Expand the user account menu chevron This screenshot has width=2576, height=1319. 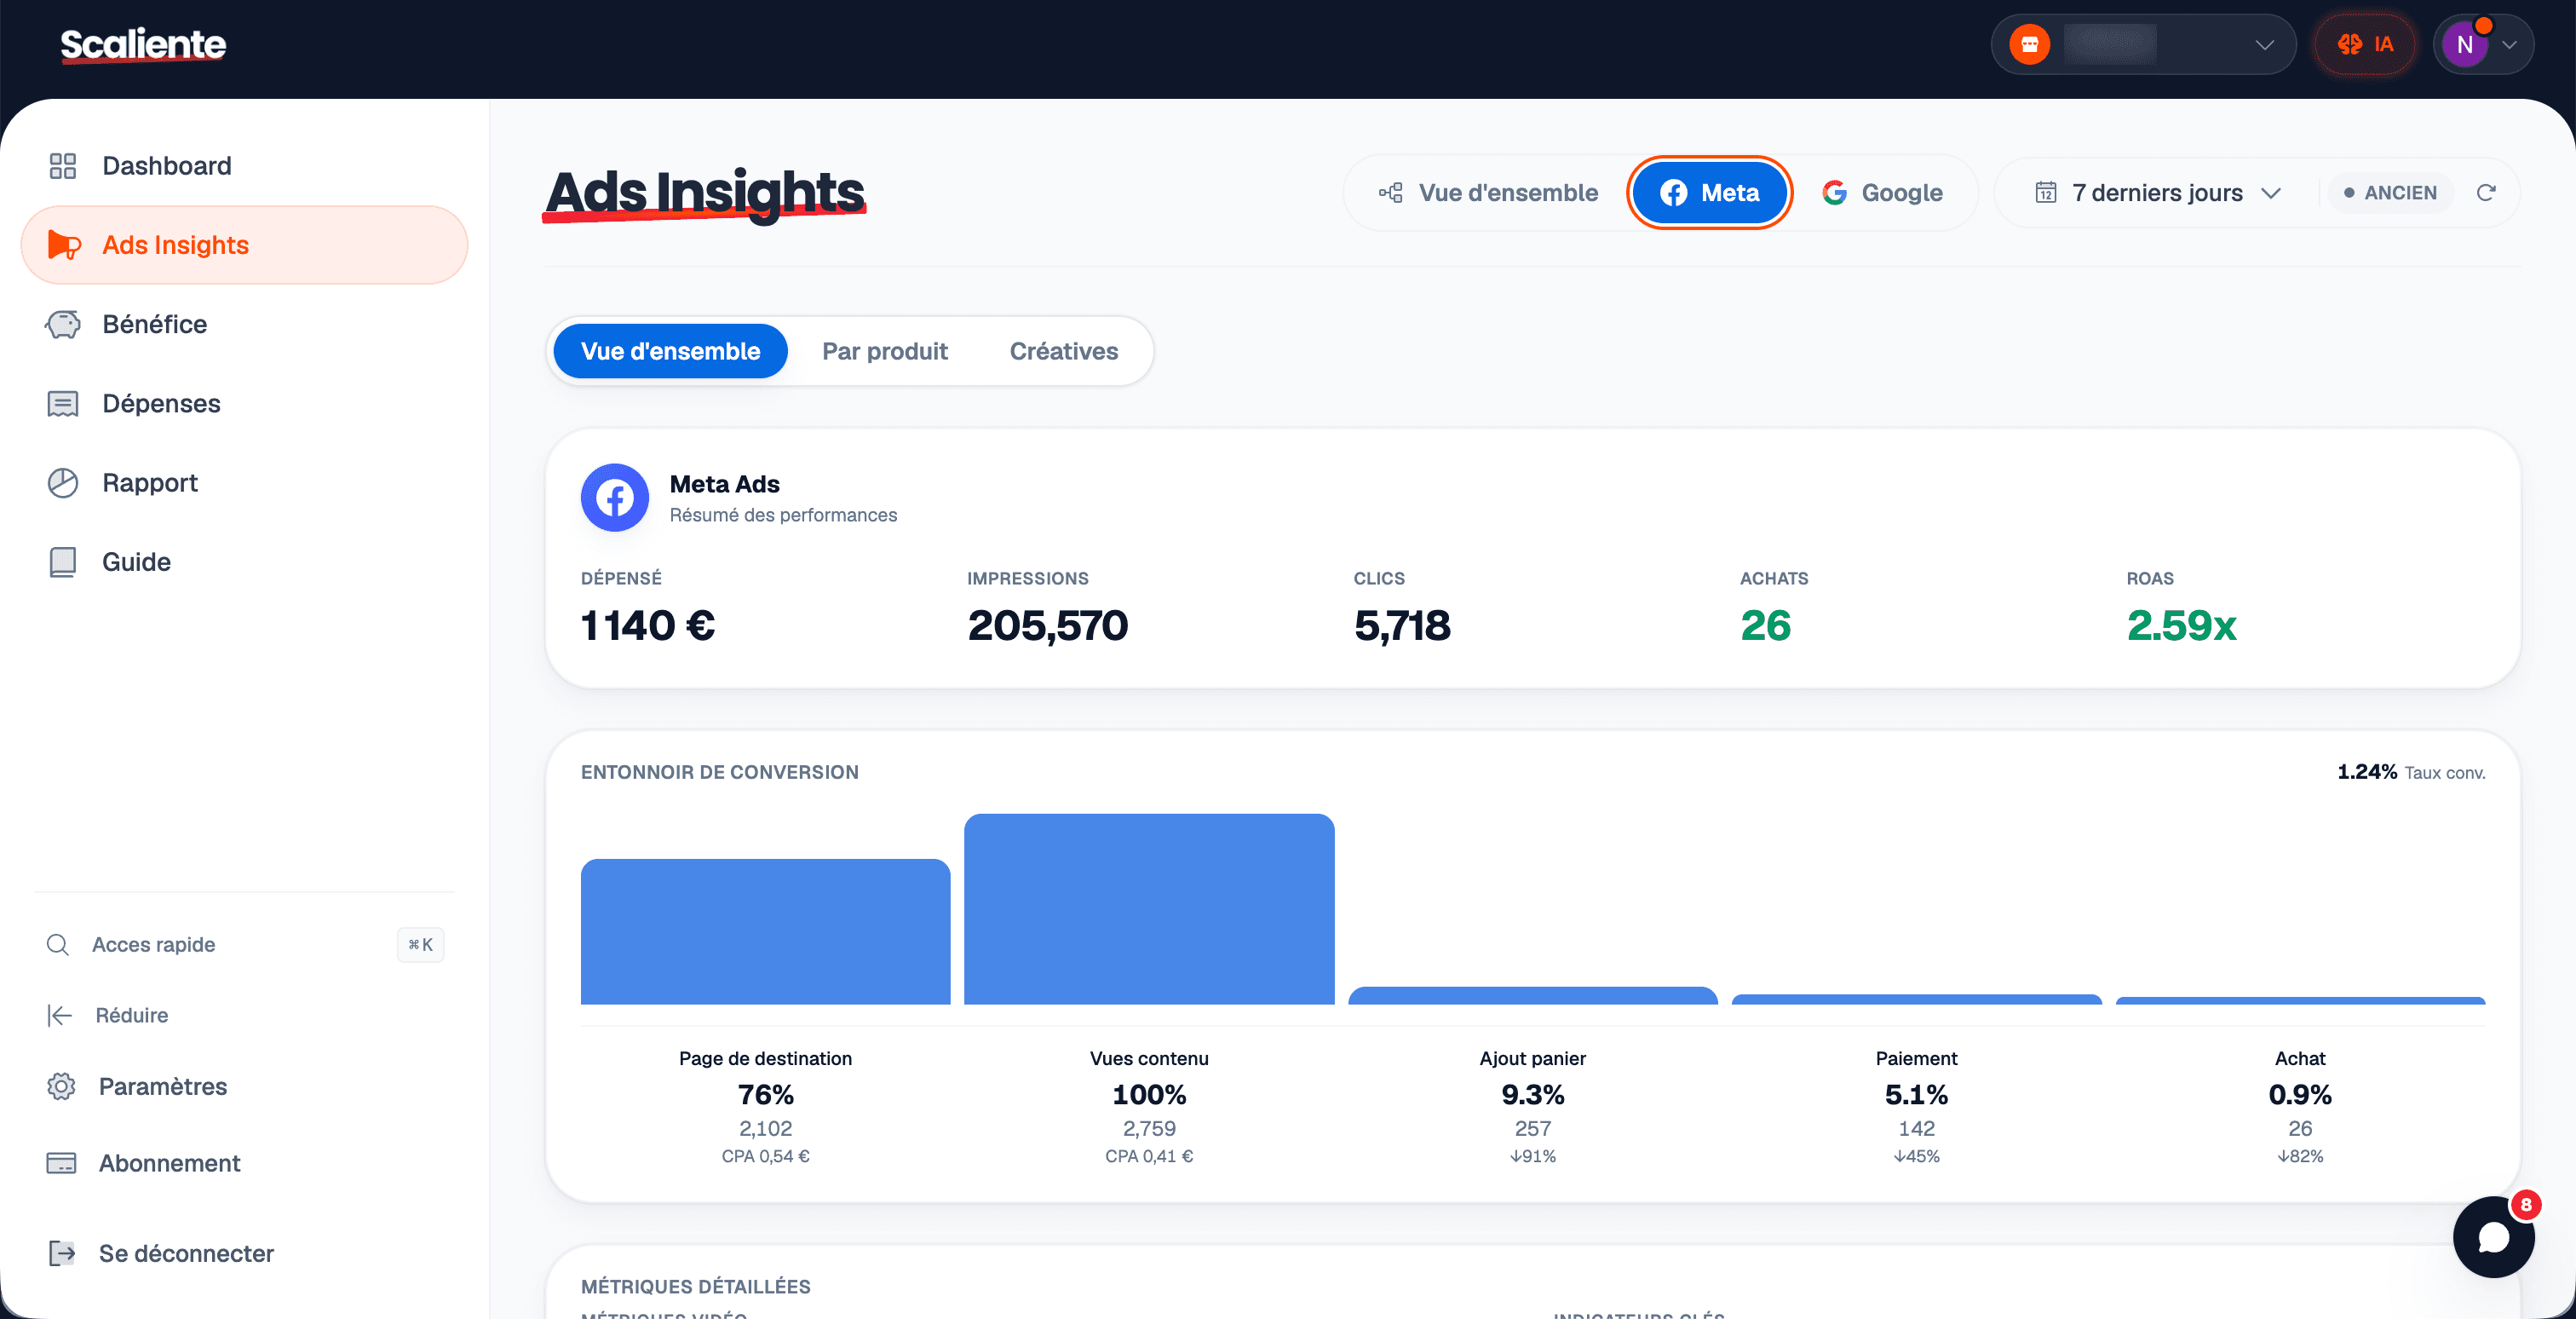point(2510,45)
